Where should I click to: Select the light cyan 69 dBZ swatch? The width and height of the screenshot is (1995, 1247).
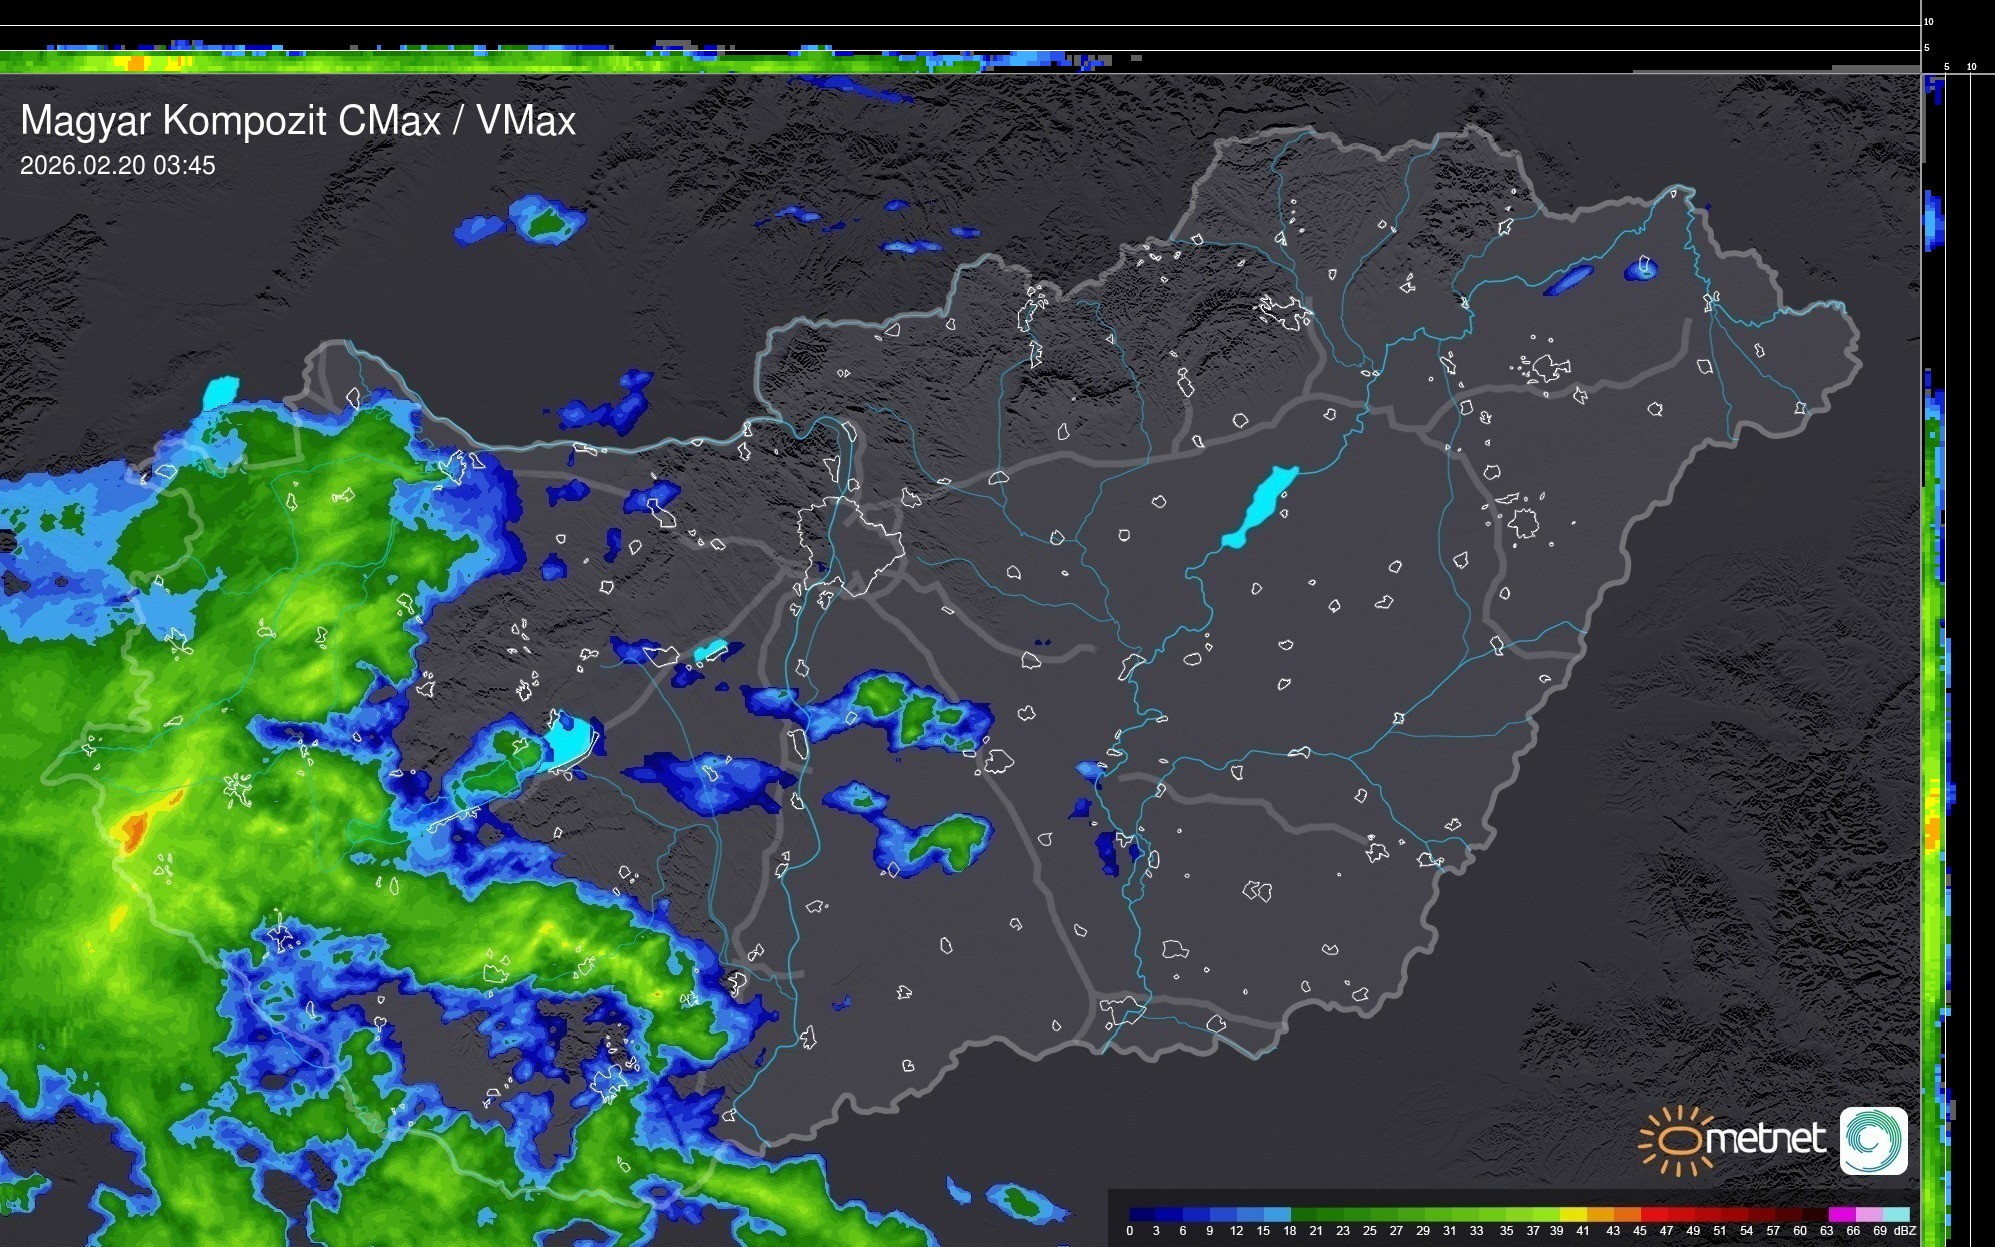pyautogui.click(x=1896, y=1214)
